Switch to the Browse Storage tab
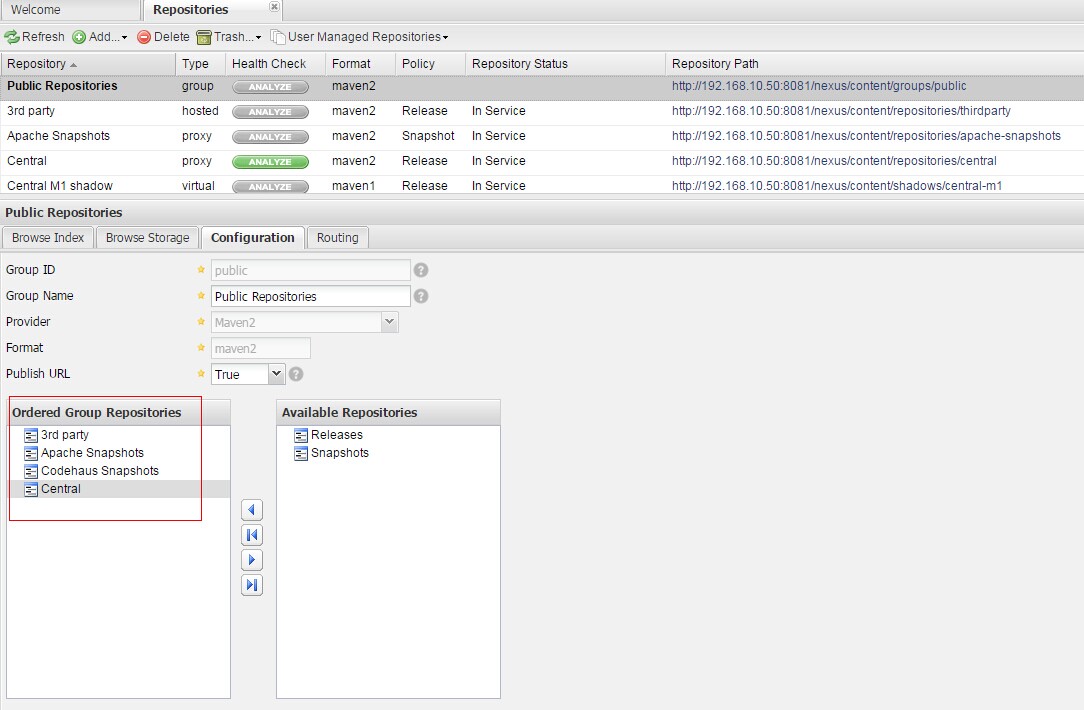The width and height of the screenshot is (1084, 710). pyautogui.click(x=147, y=238)
